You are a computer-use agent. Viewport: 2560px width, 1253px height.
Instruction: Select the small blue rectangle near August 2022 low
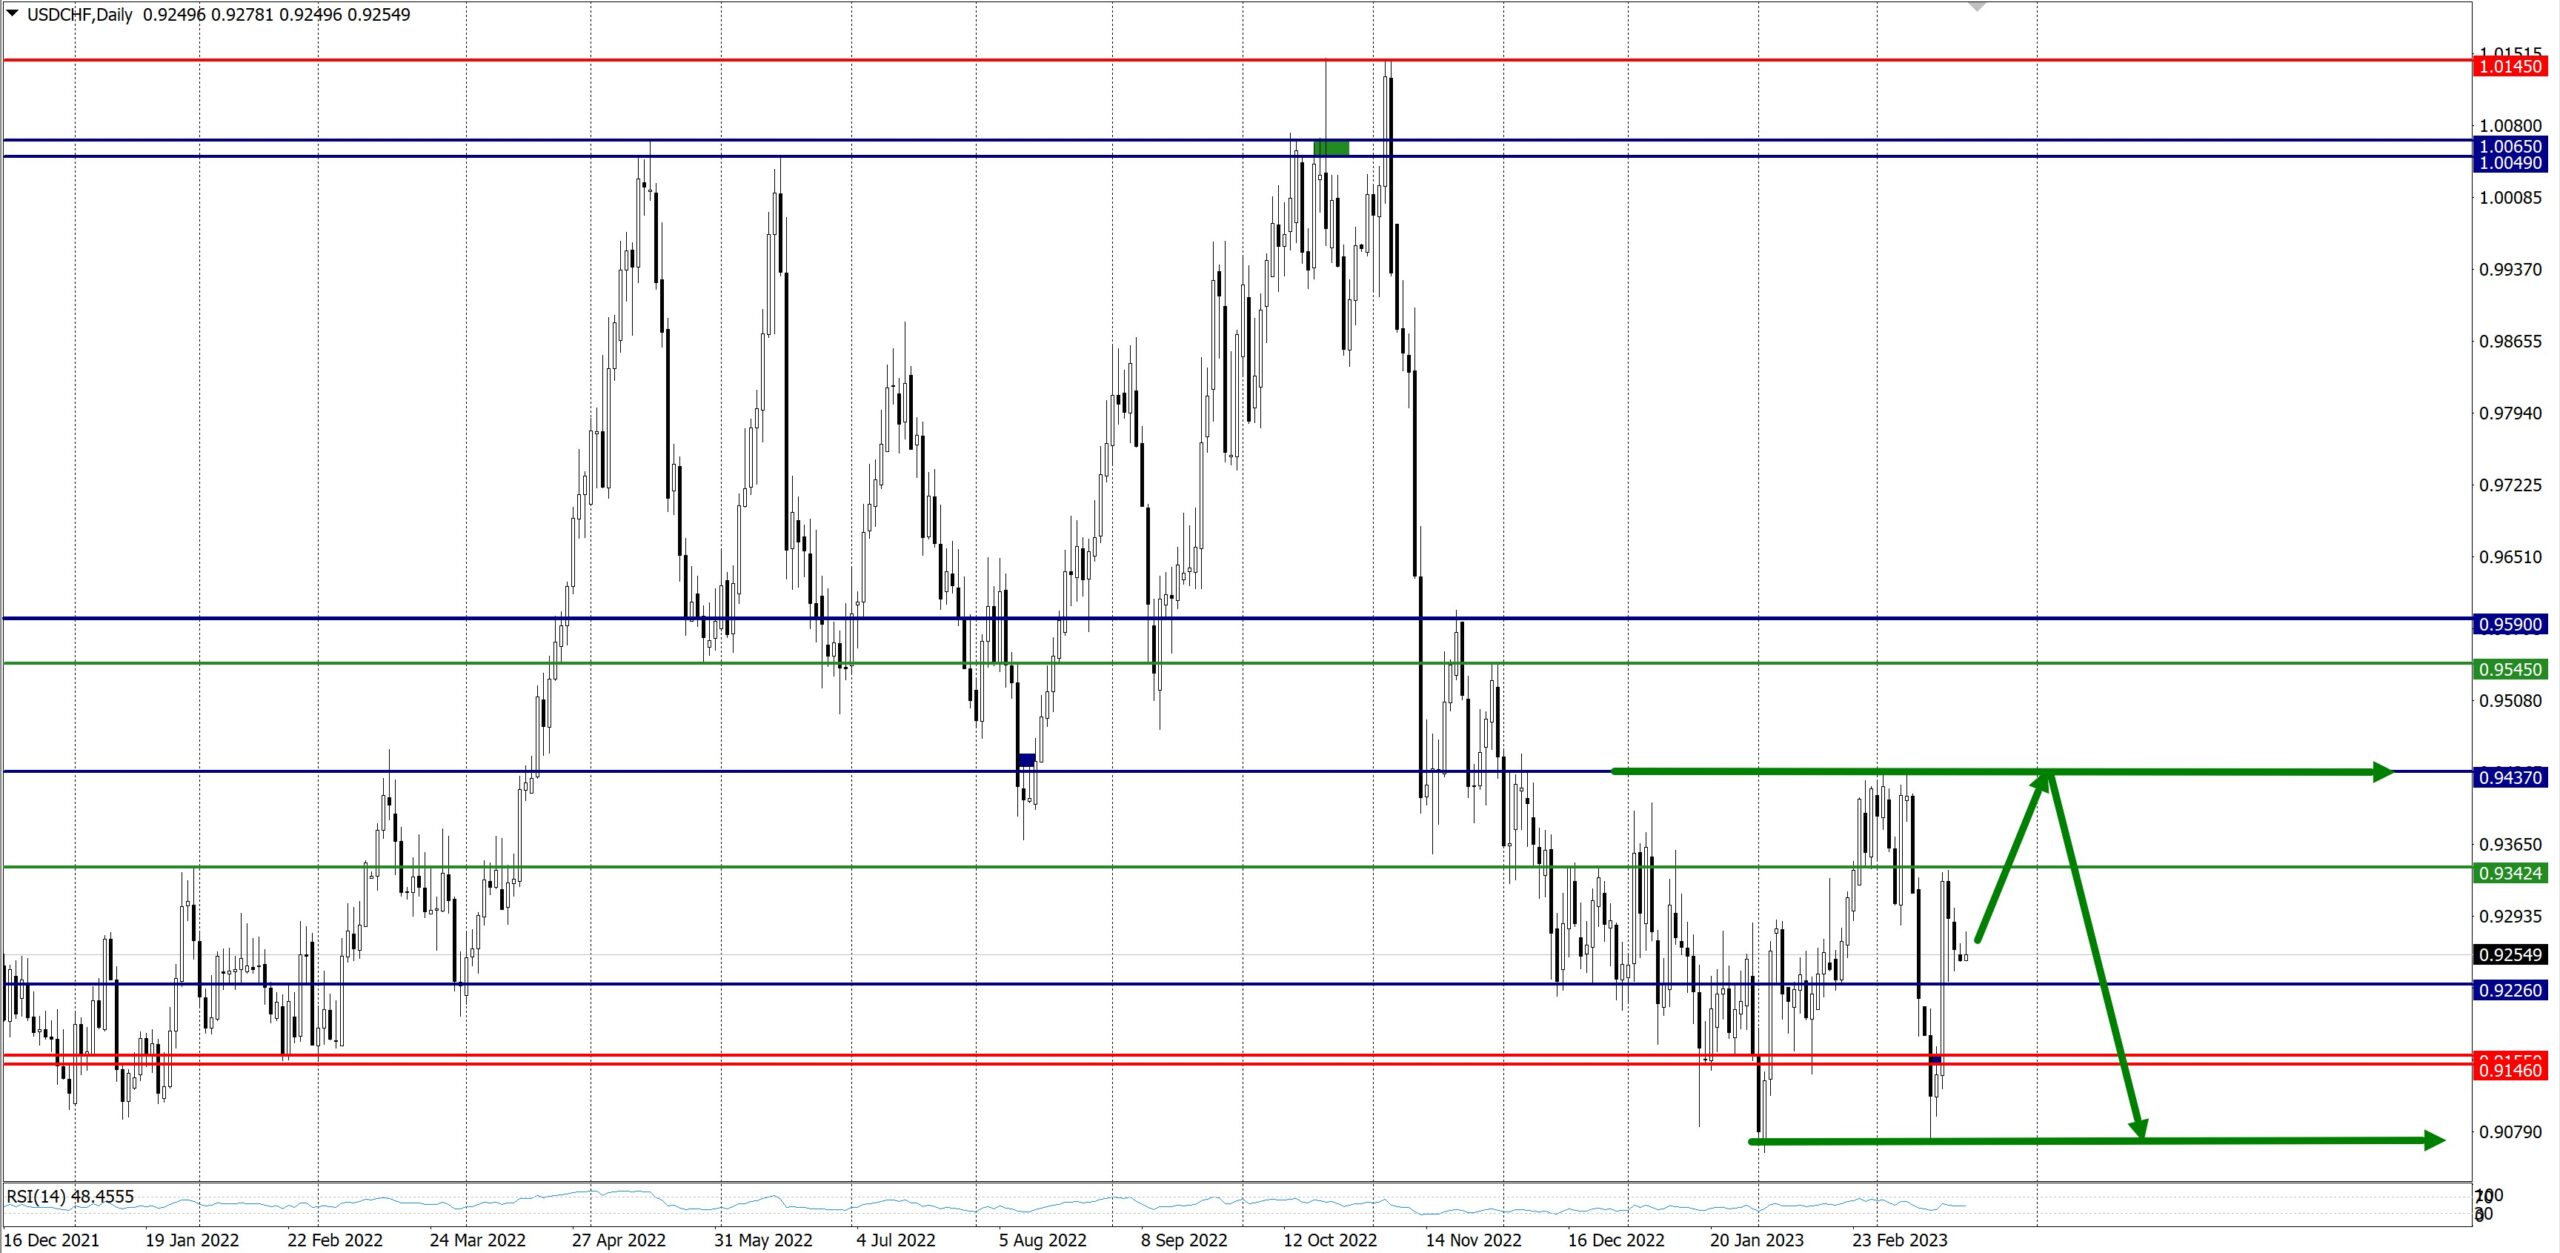1026,760
